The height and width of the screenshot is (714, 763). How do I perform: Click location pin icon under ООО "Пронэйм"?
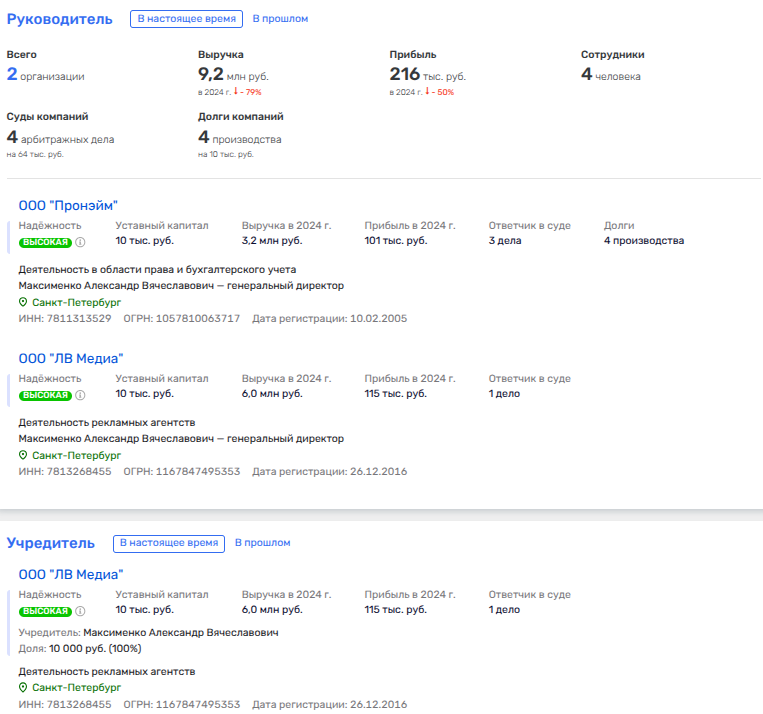23,302
